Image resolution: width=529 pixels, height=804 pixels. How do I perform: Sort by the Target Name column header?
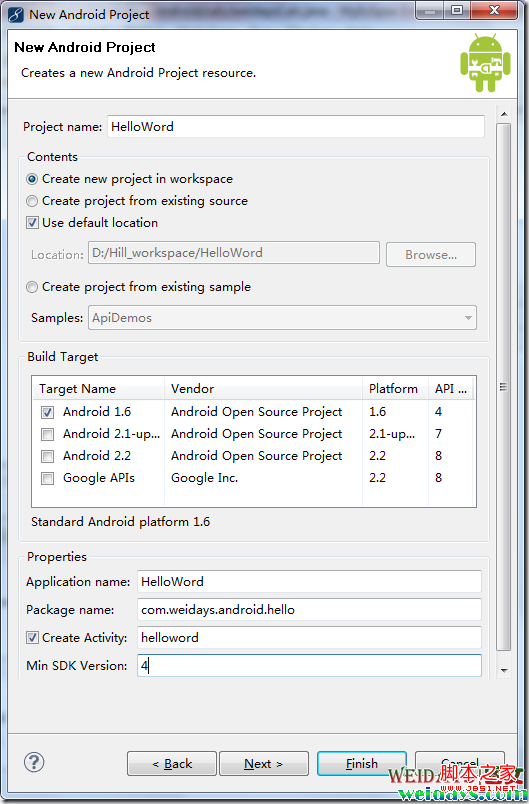point(98,389)
